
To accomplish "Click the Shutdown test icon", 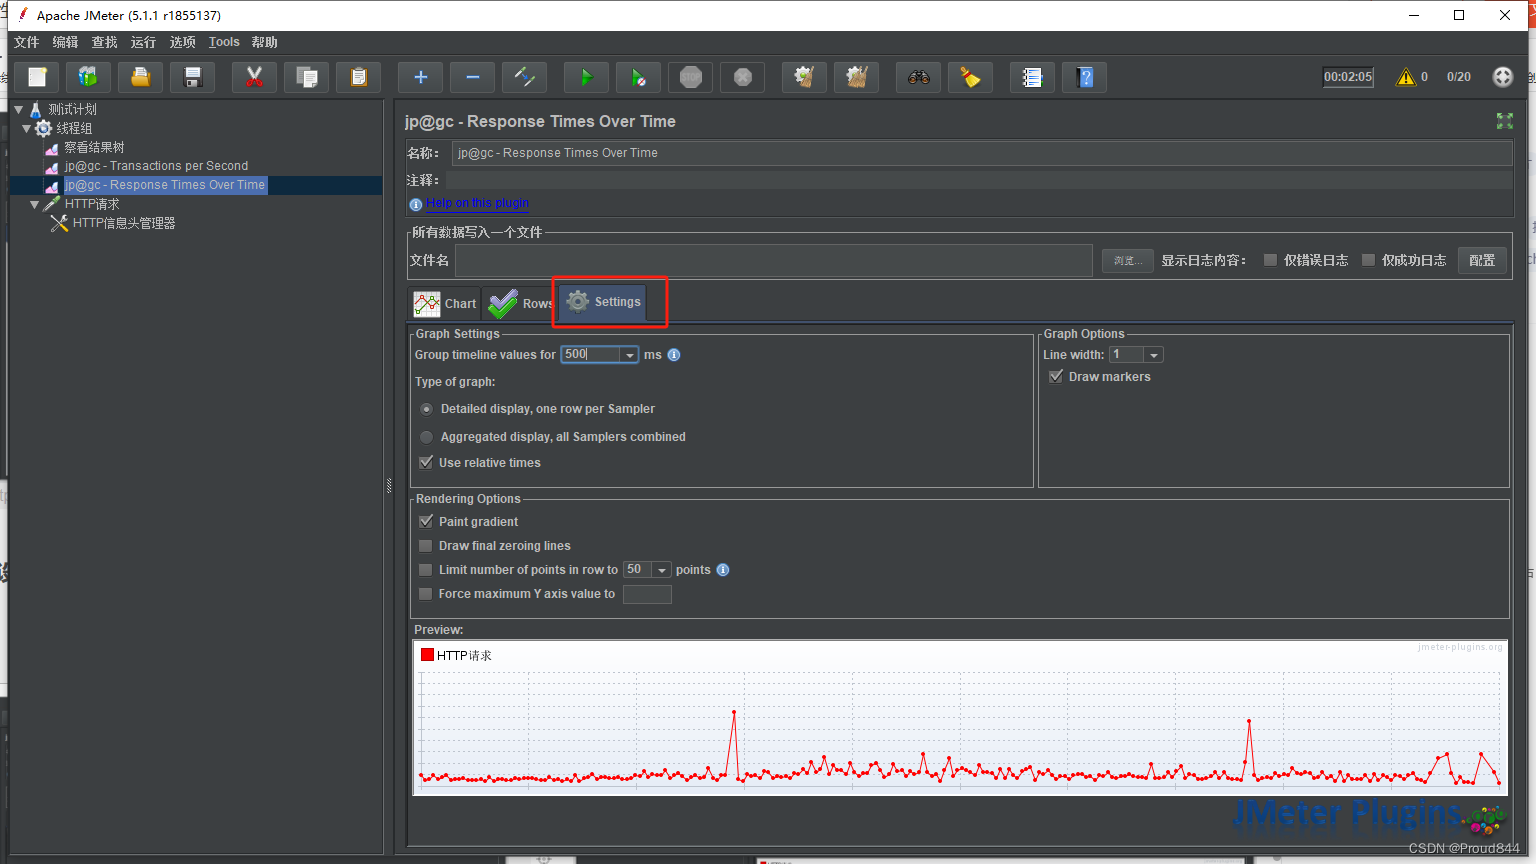I will click(x=743, y=77).
